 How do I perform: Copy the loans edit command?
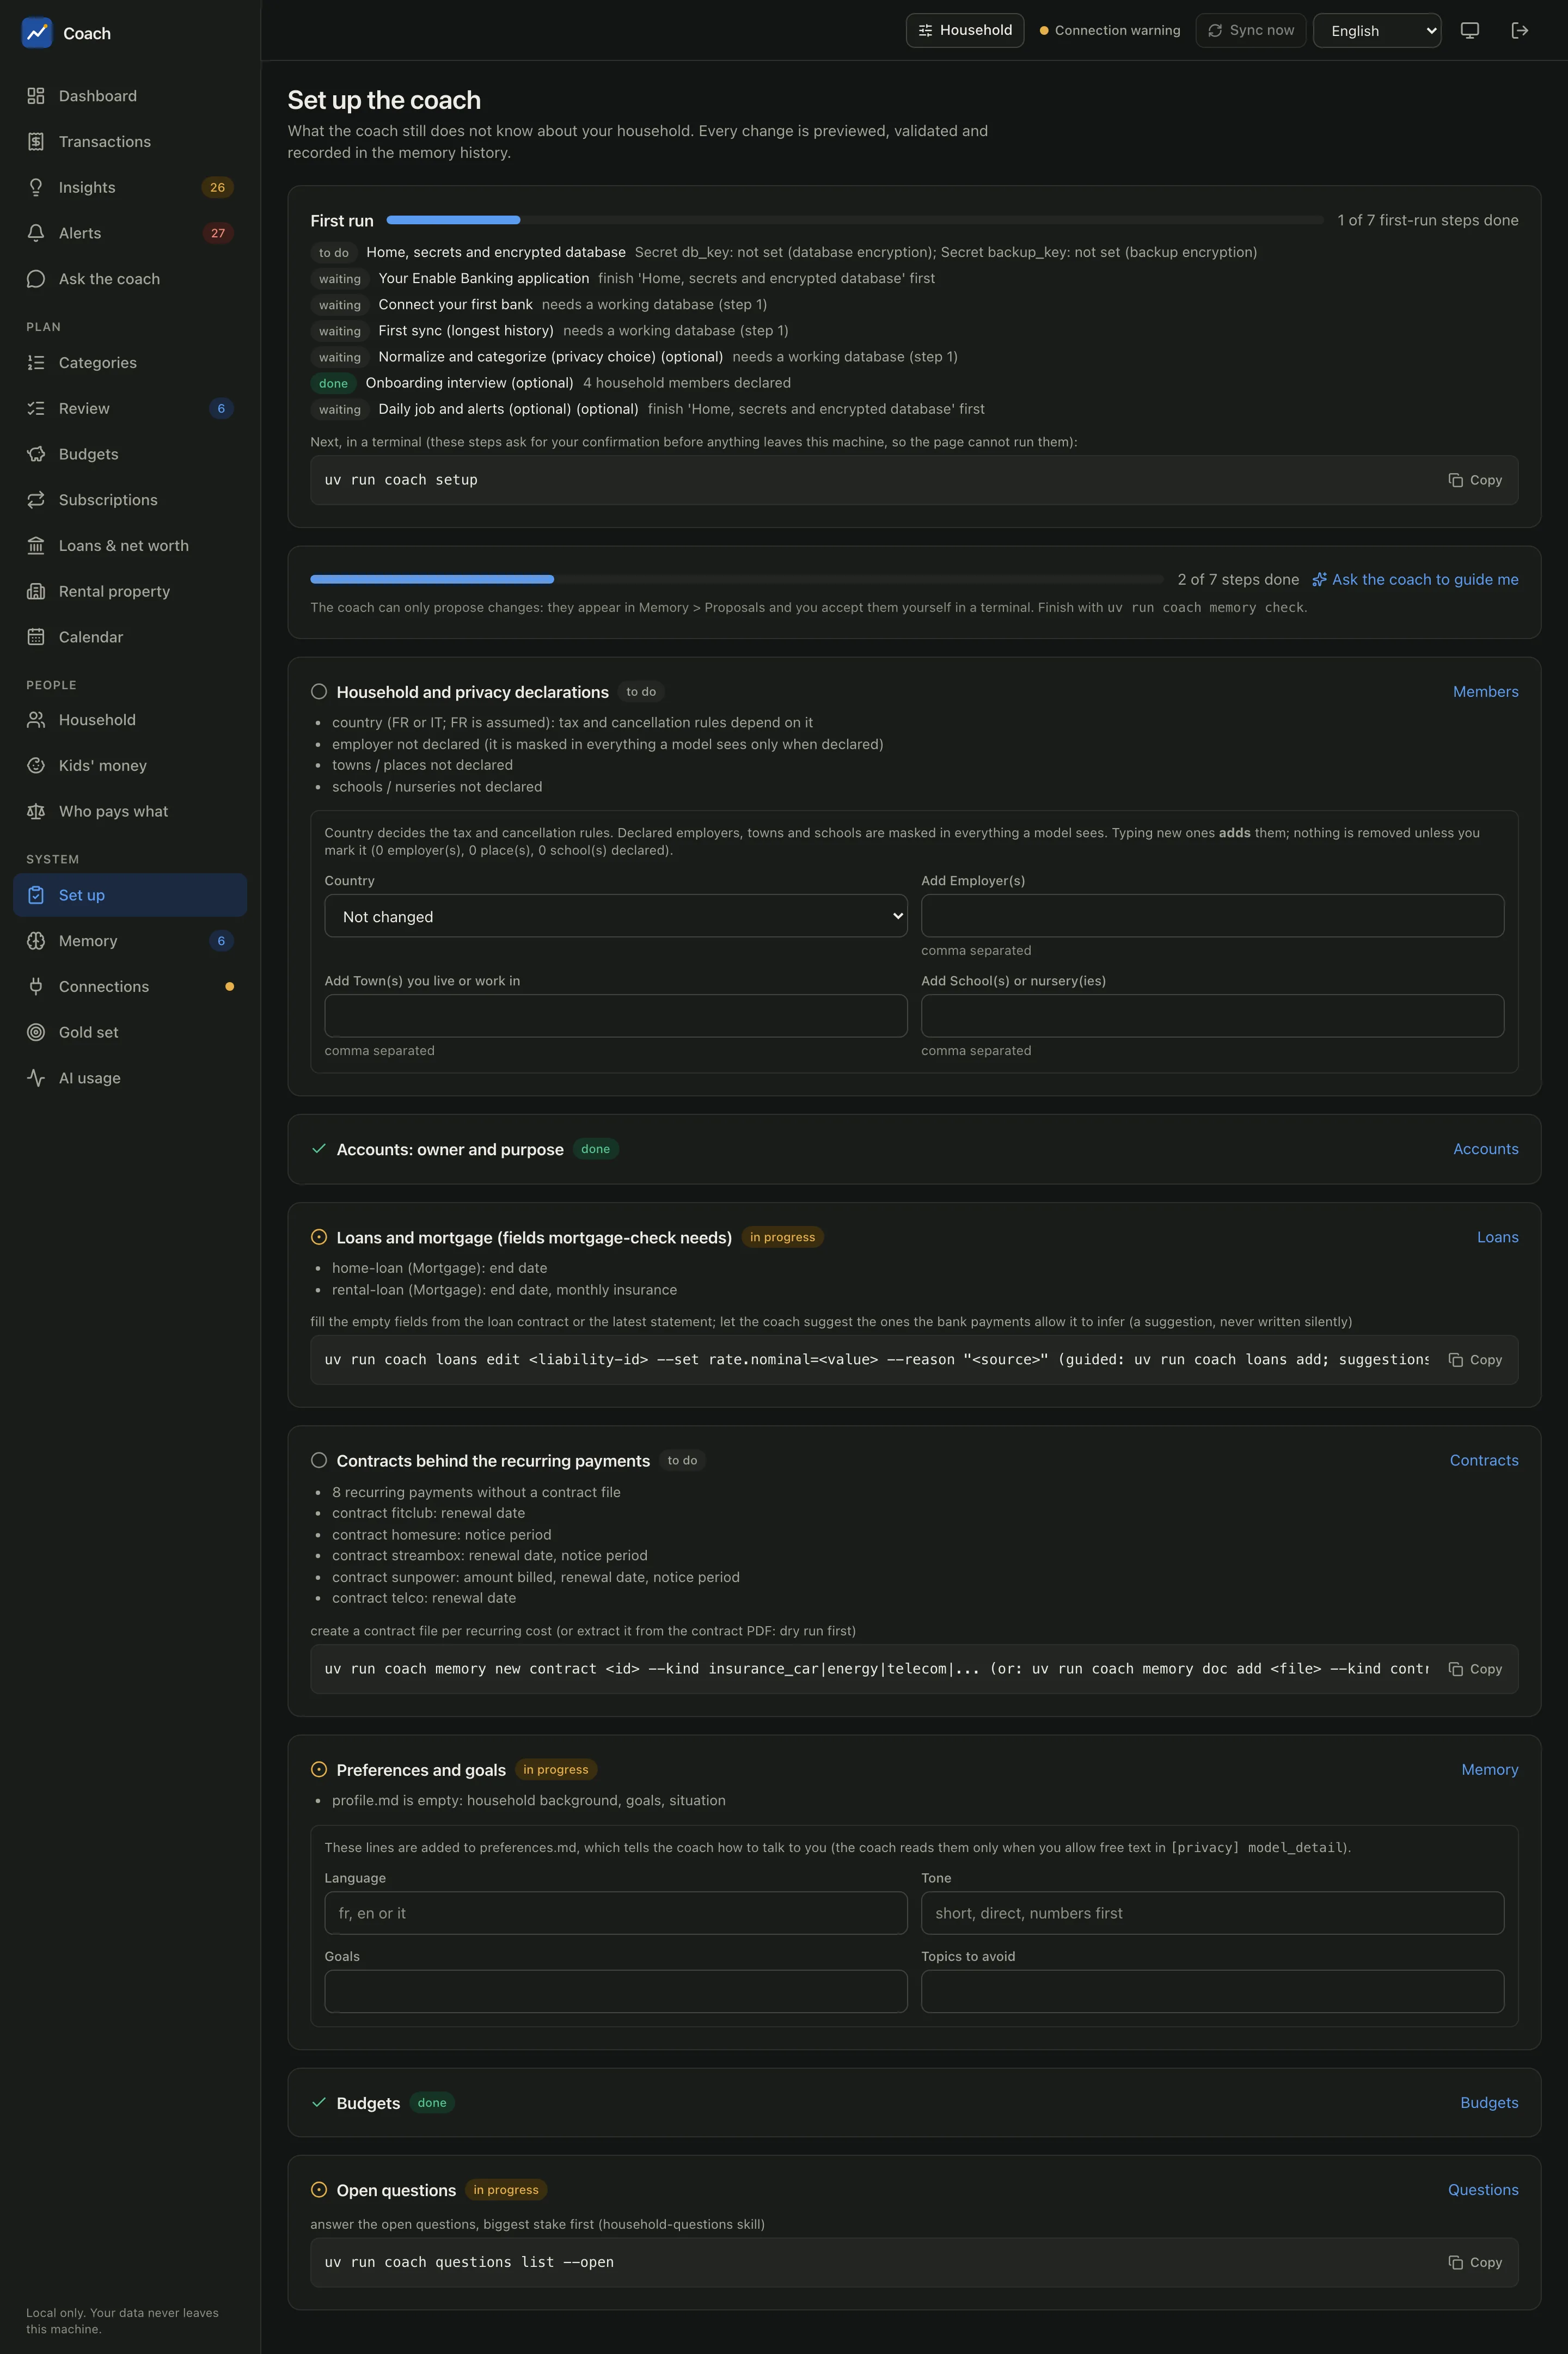(1476, 1360)
